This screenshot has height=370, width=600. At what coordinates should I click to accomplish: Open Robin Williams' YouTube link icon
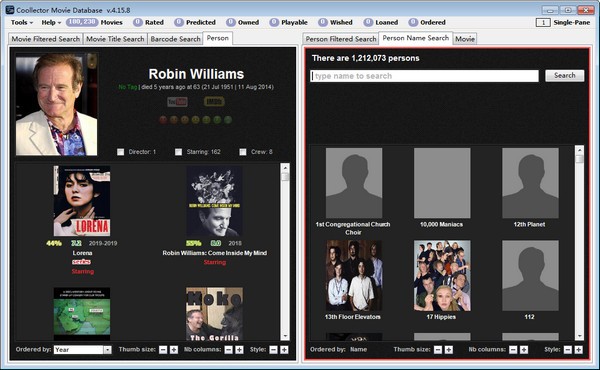tap(177, 102)
